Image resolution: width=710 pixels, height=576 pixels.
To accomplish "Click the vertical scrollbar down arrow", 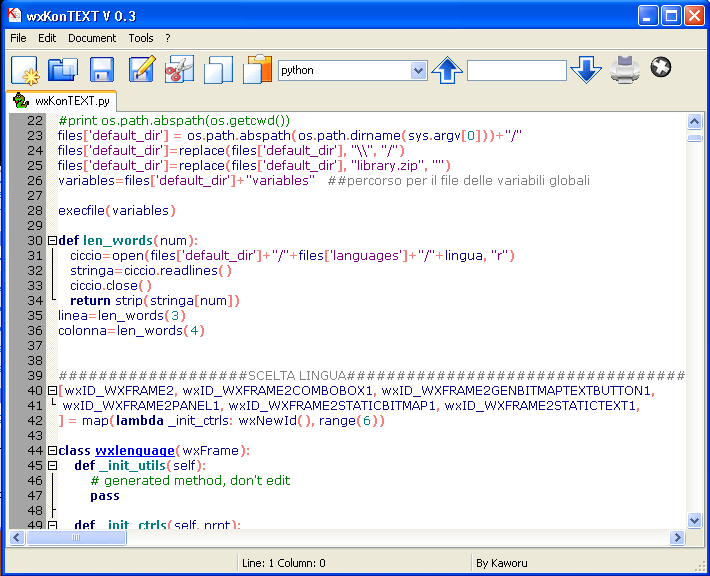I will pos(694,520).
